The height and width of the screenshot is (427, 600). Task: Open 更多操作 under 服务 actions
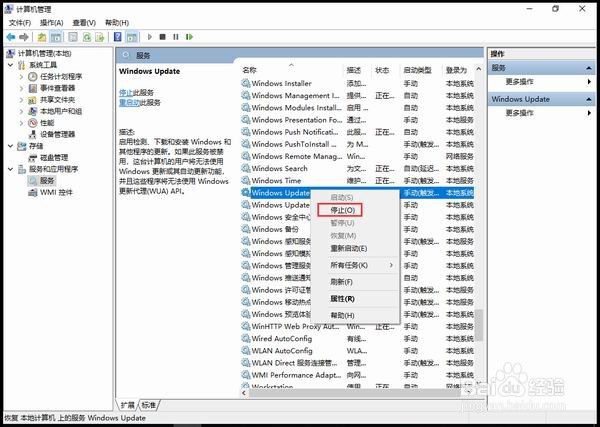coord(519,82)
